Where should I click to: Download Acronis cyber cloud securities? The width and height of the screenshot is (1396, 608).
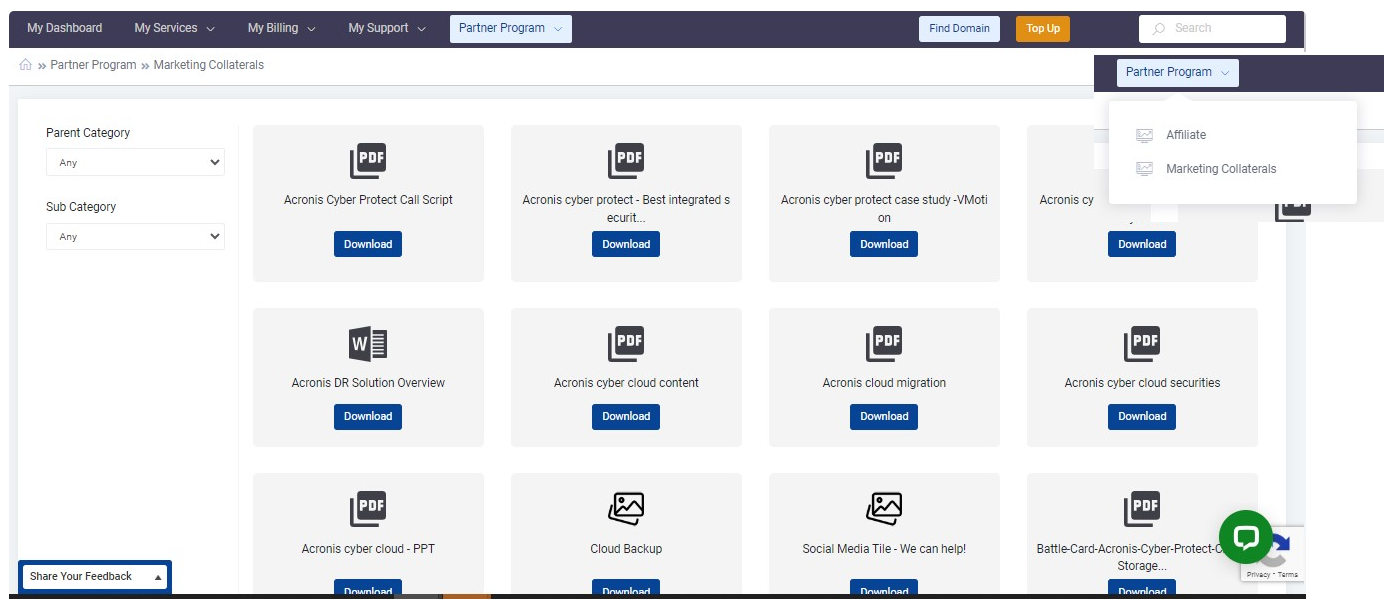tap(1142, 416)
